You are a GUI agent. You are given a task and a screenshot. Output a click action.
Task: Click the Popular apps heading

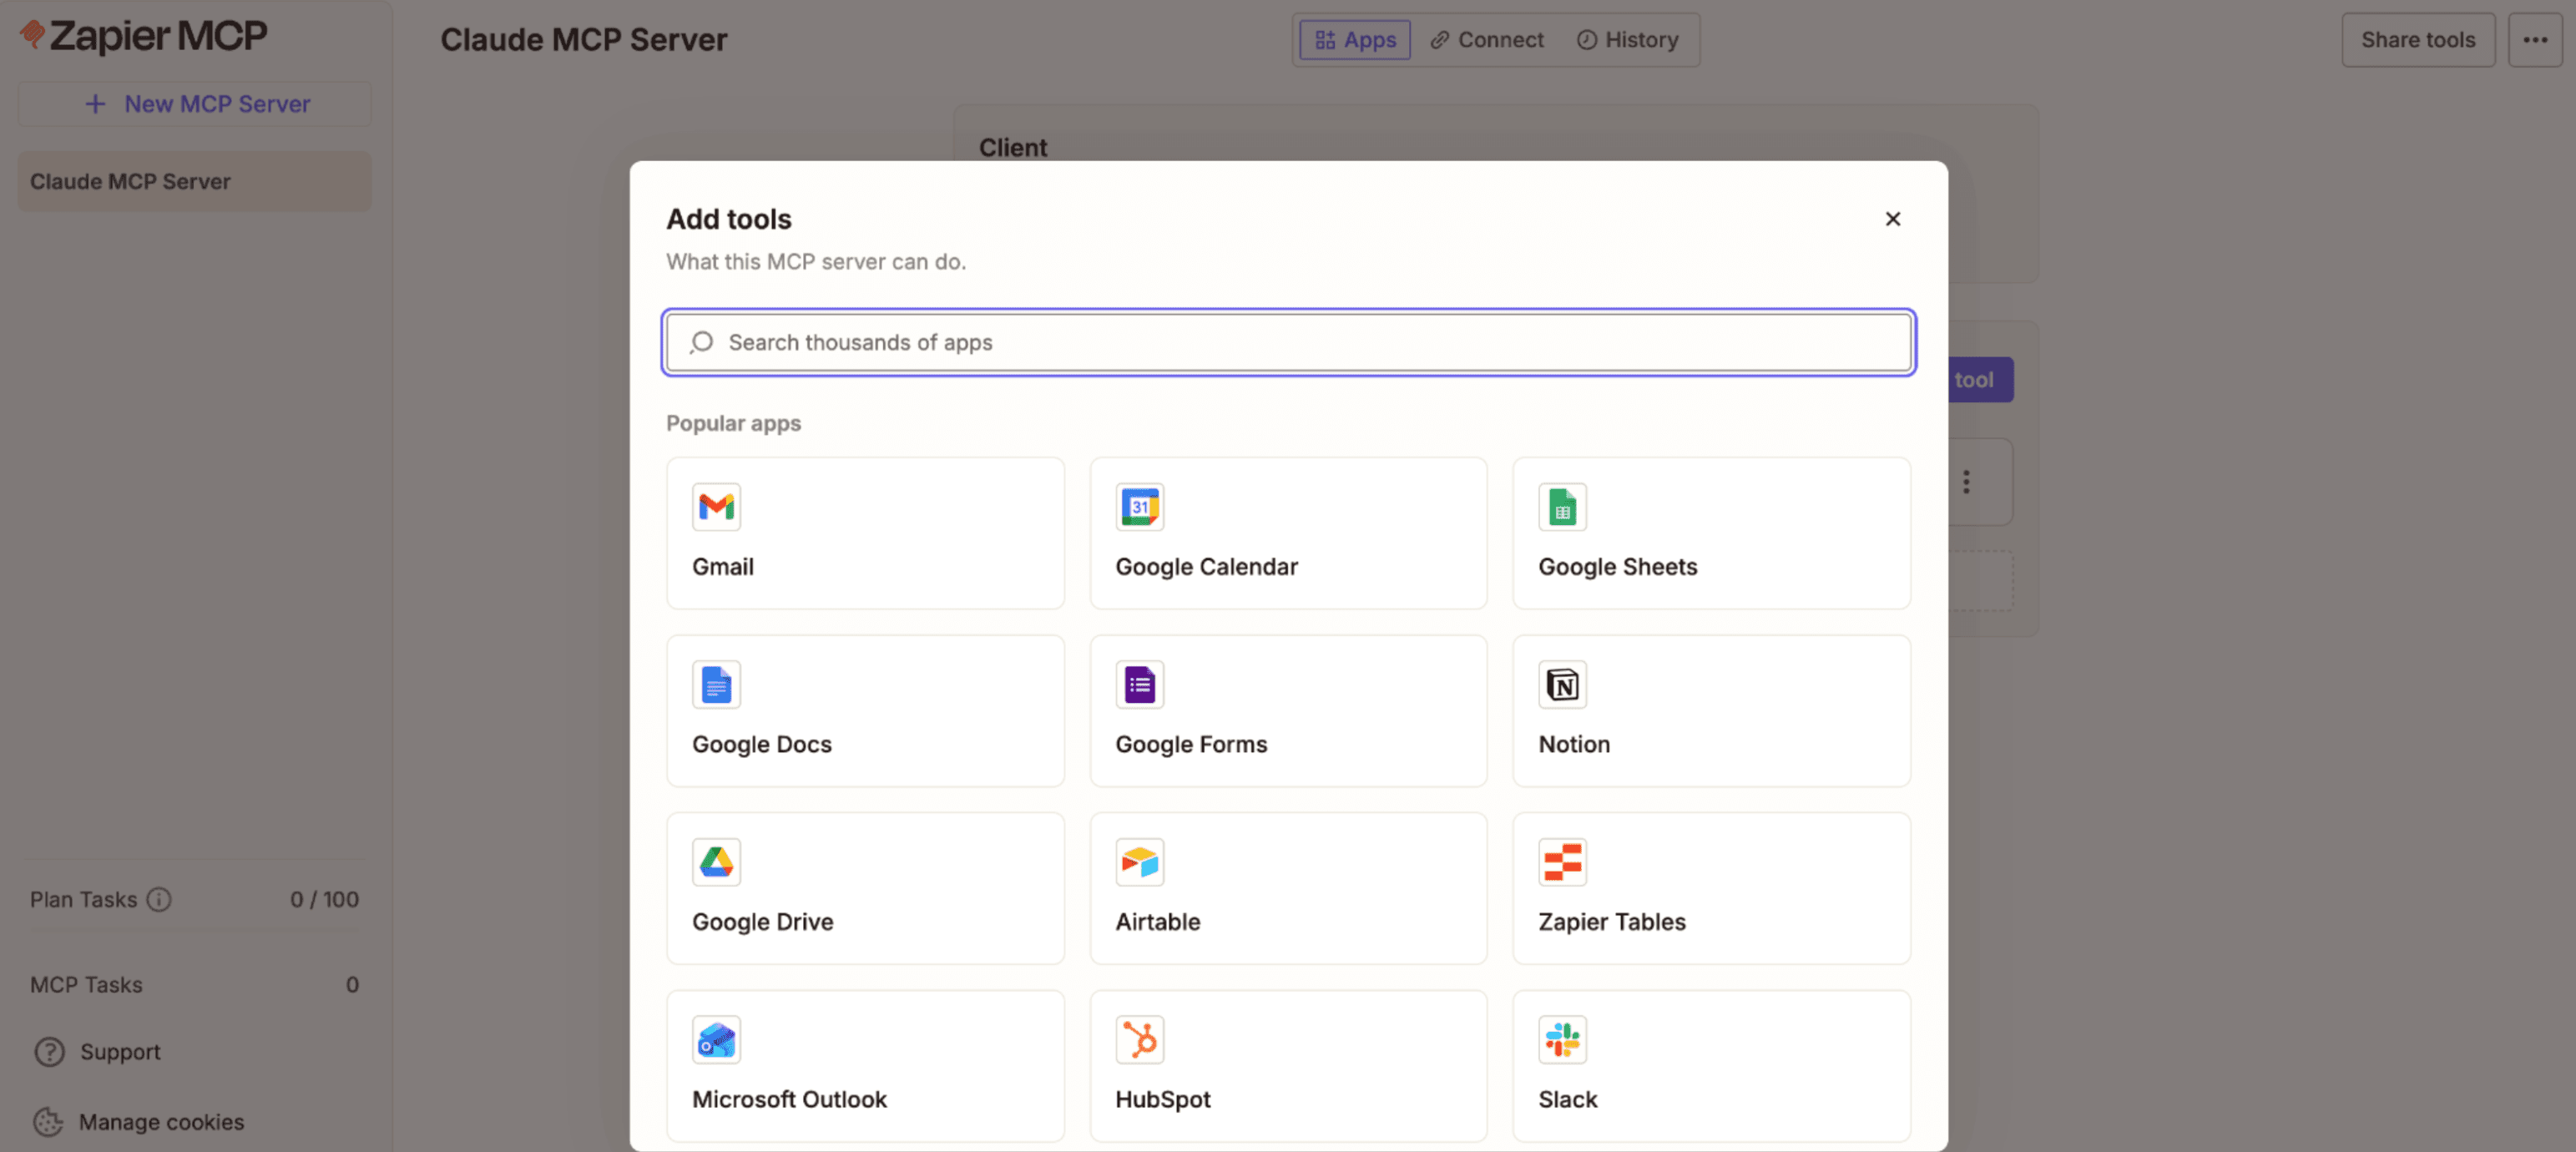[733, 423]
